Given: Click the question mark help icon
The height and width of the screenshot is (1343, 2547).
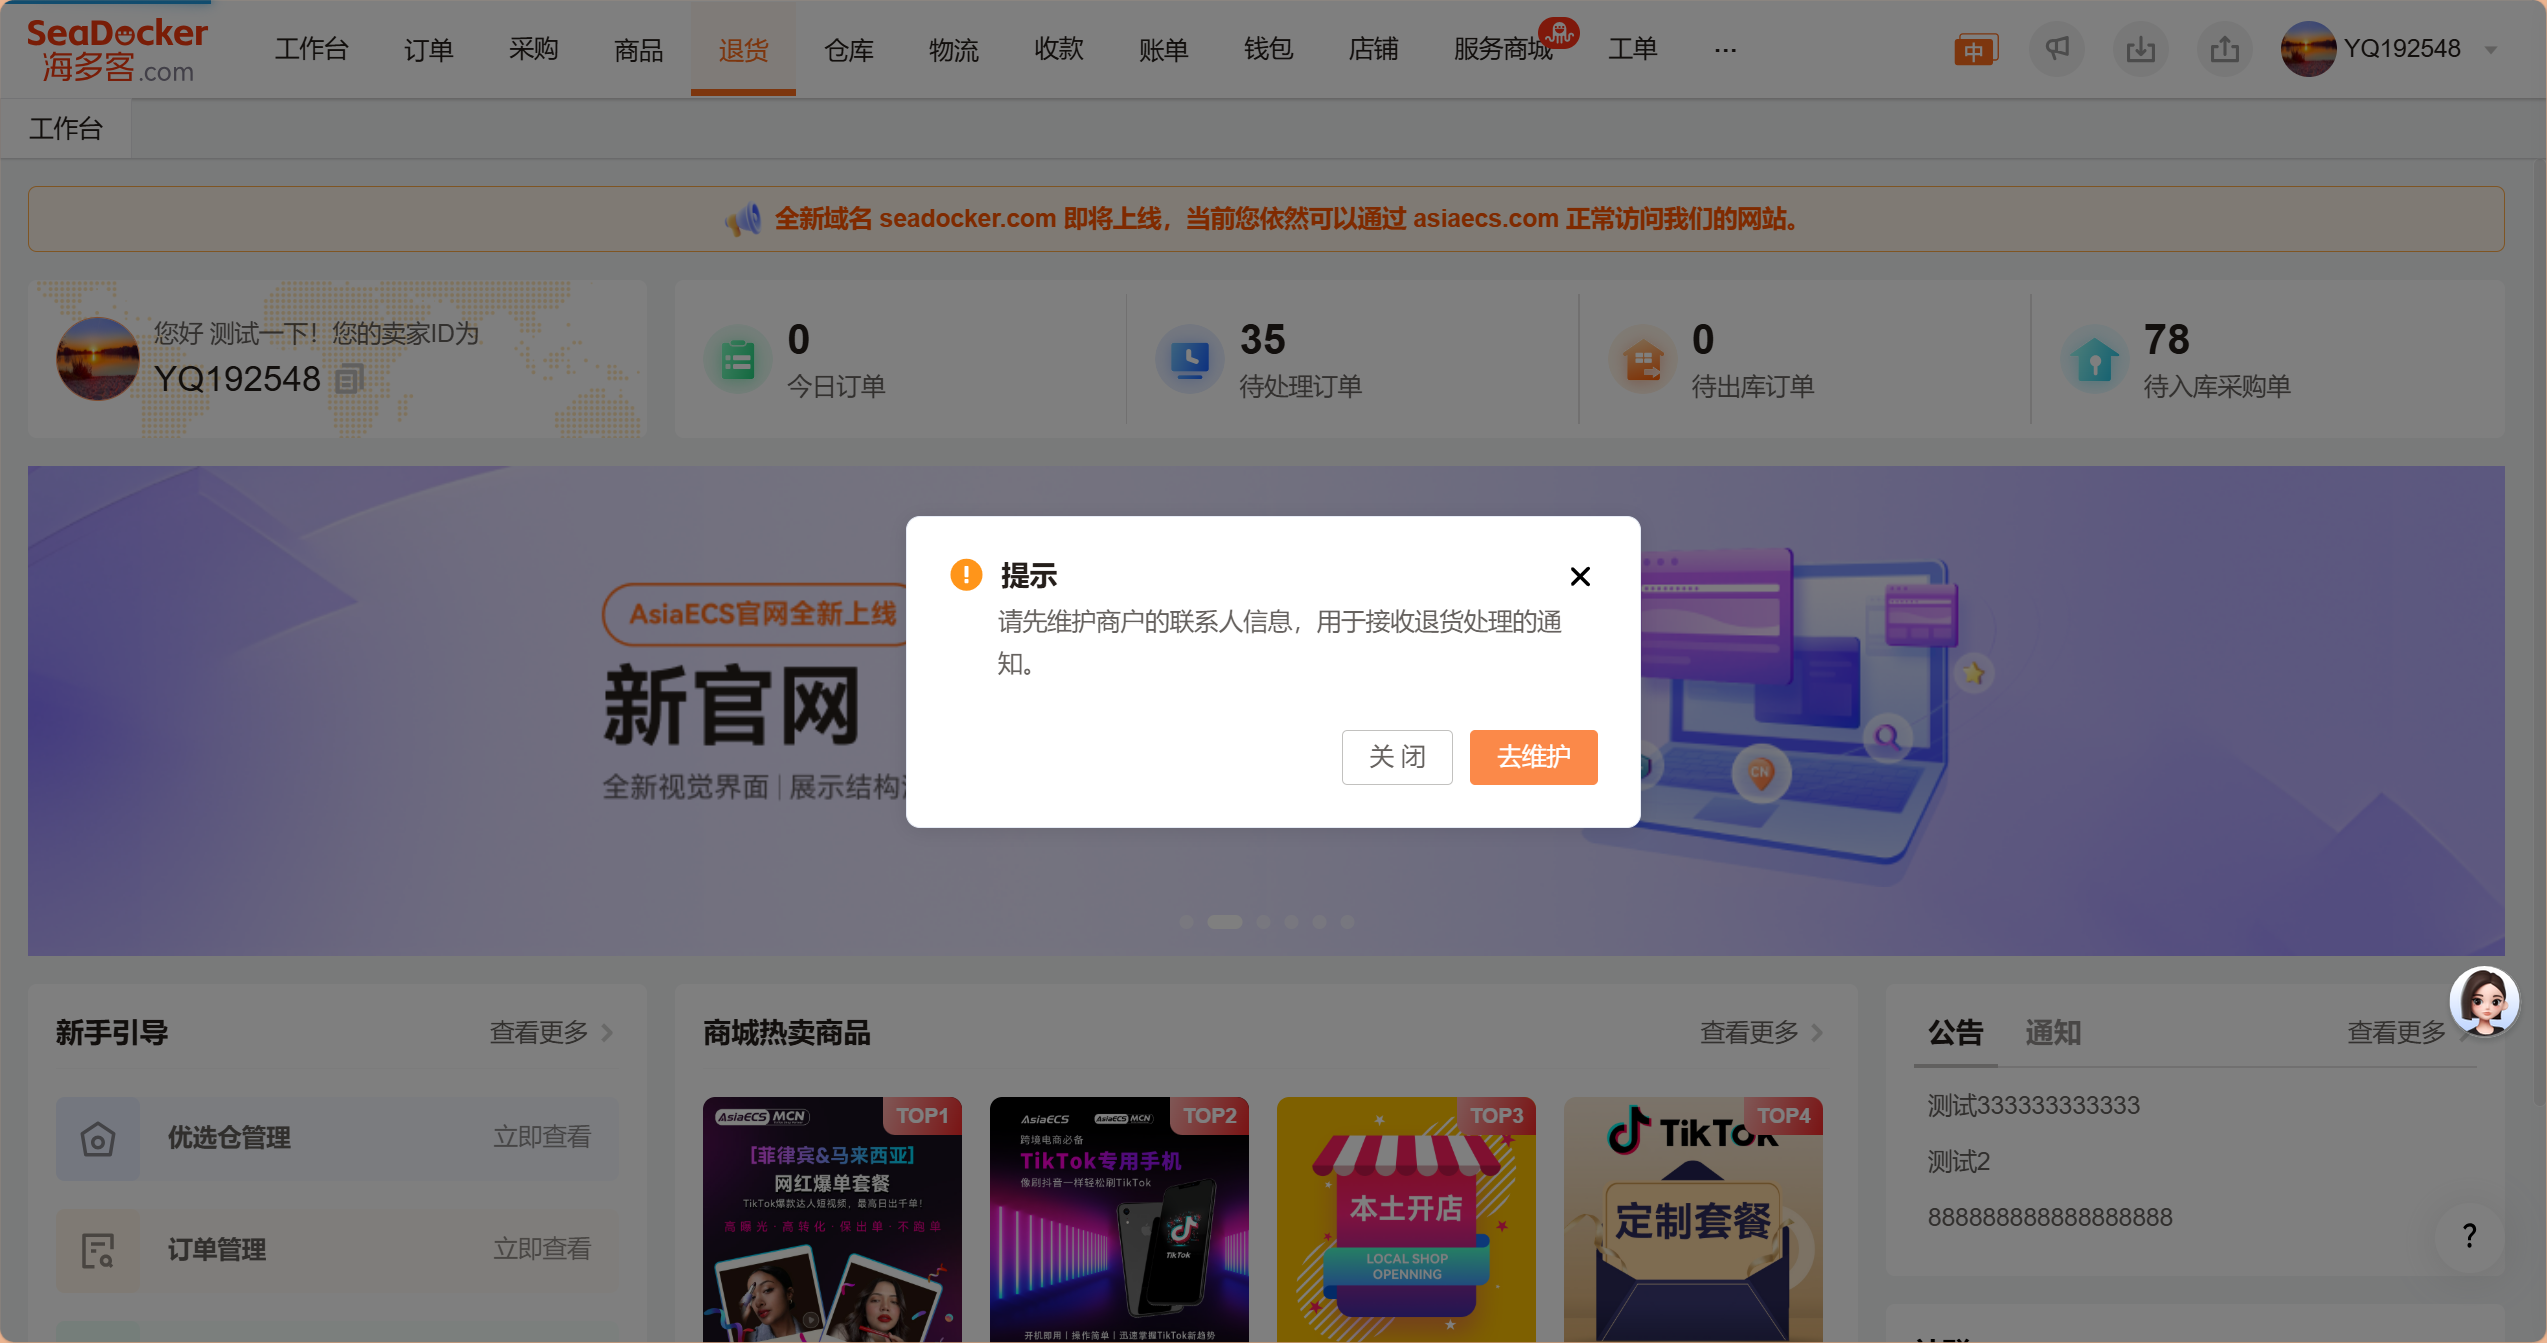Looking at the screenshot, I should pyautogui.click(x=2469, y=1236).
